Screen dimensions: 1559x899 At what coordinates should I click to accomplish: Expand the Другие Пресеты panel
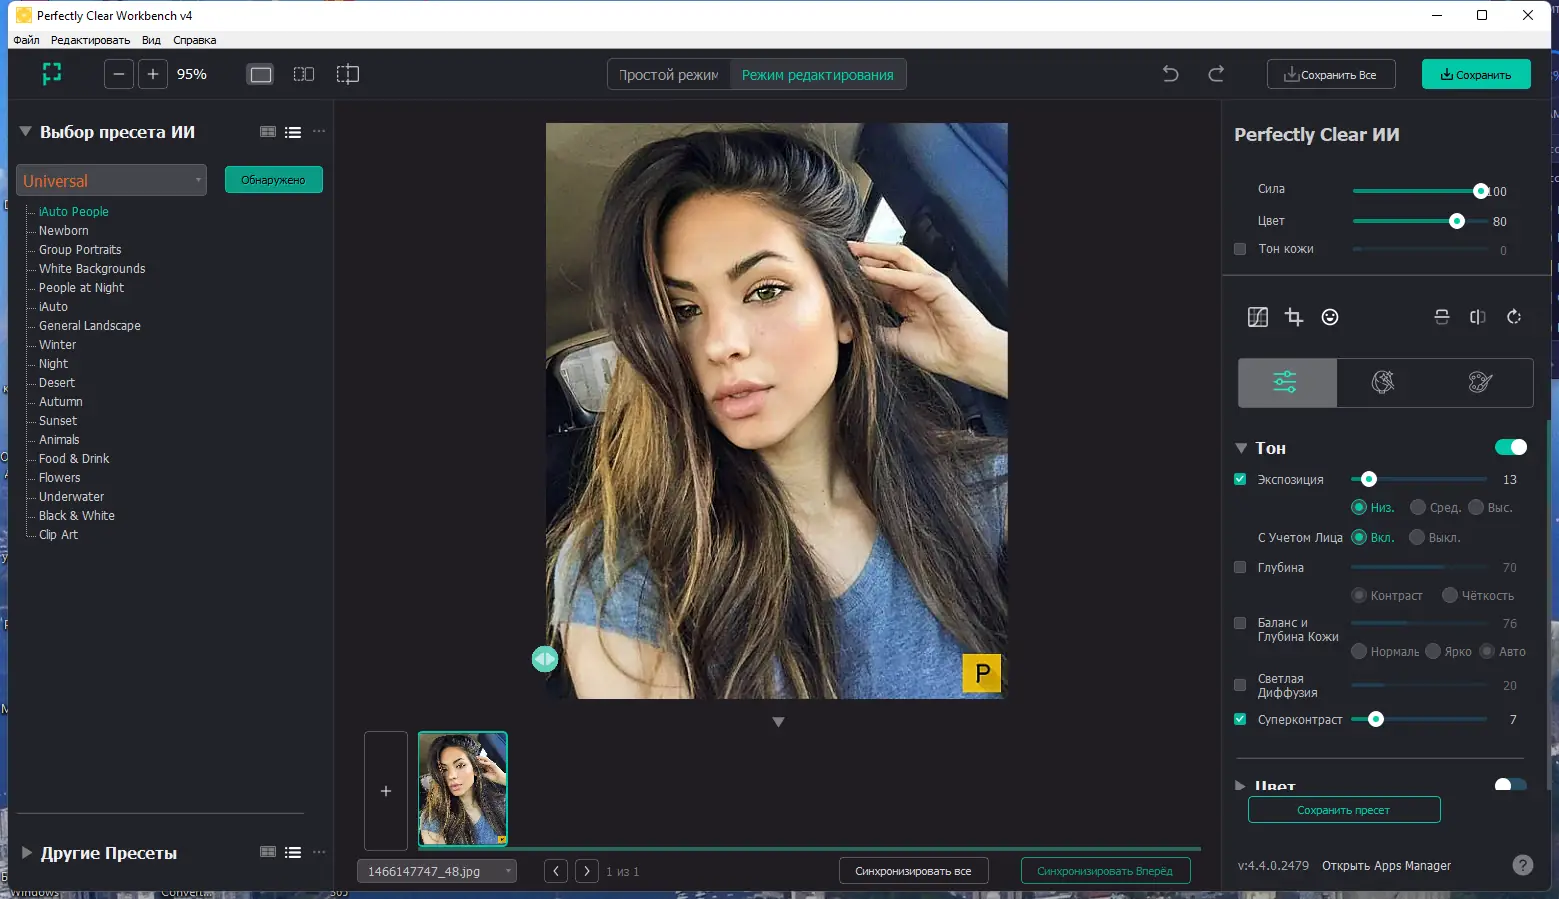(x=27, y=853)
